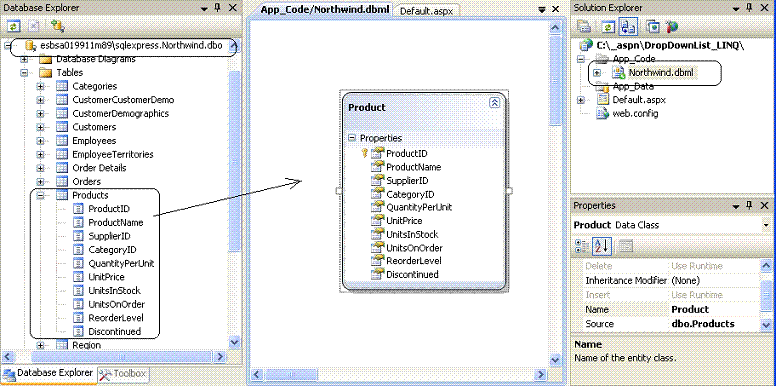Select ProductName column in Database Explorer
The width and height of the screenshot is (776, 386).
(116, 222)
